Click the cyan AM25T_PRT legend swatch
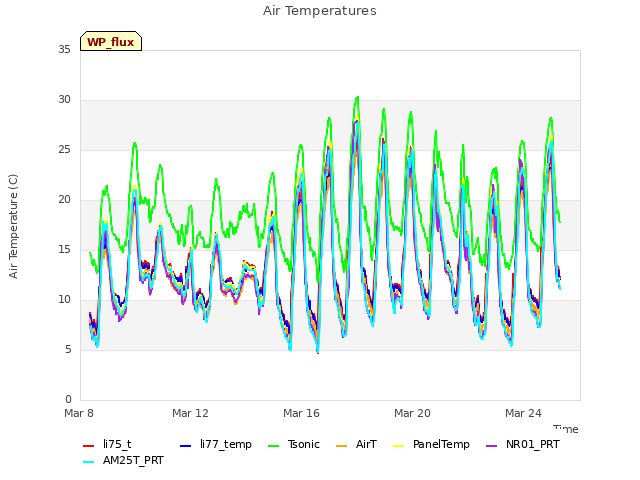 [x=89, y=462]
